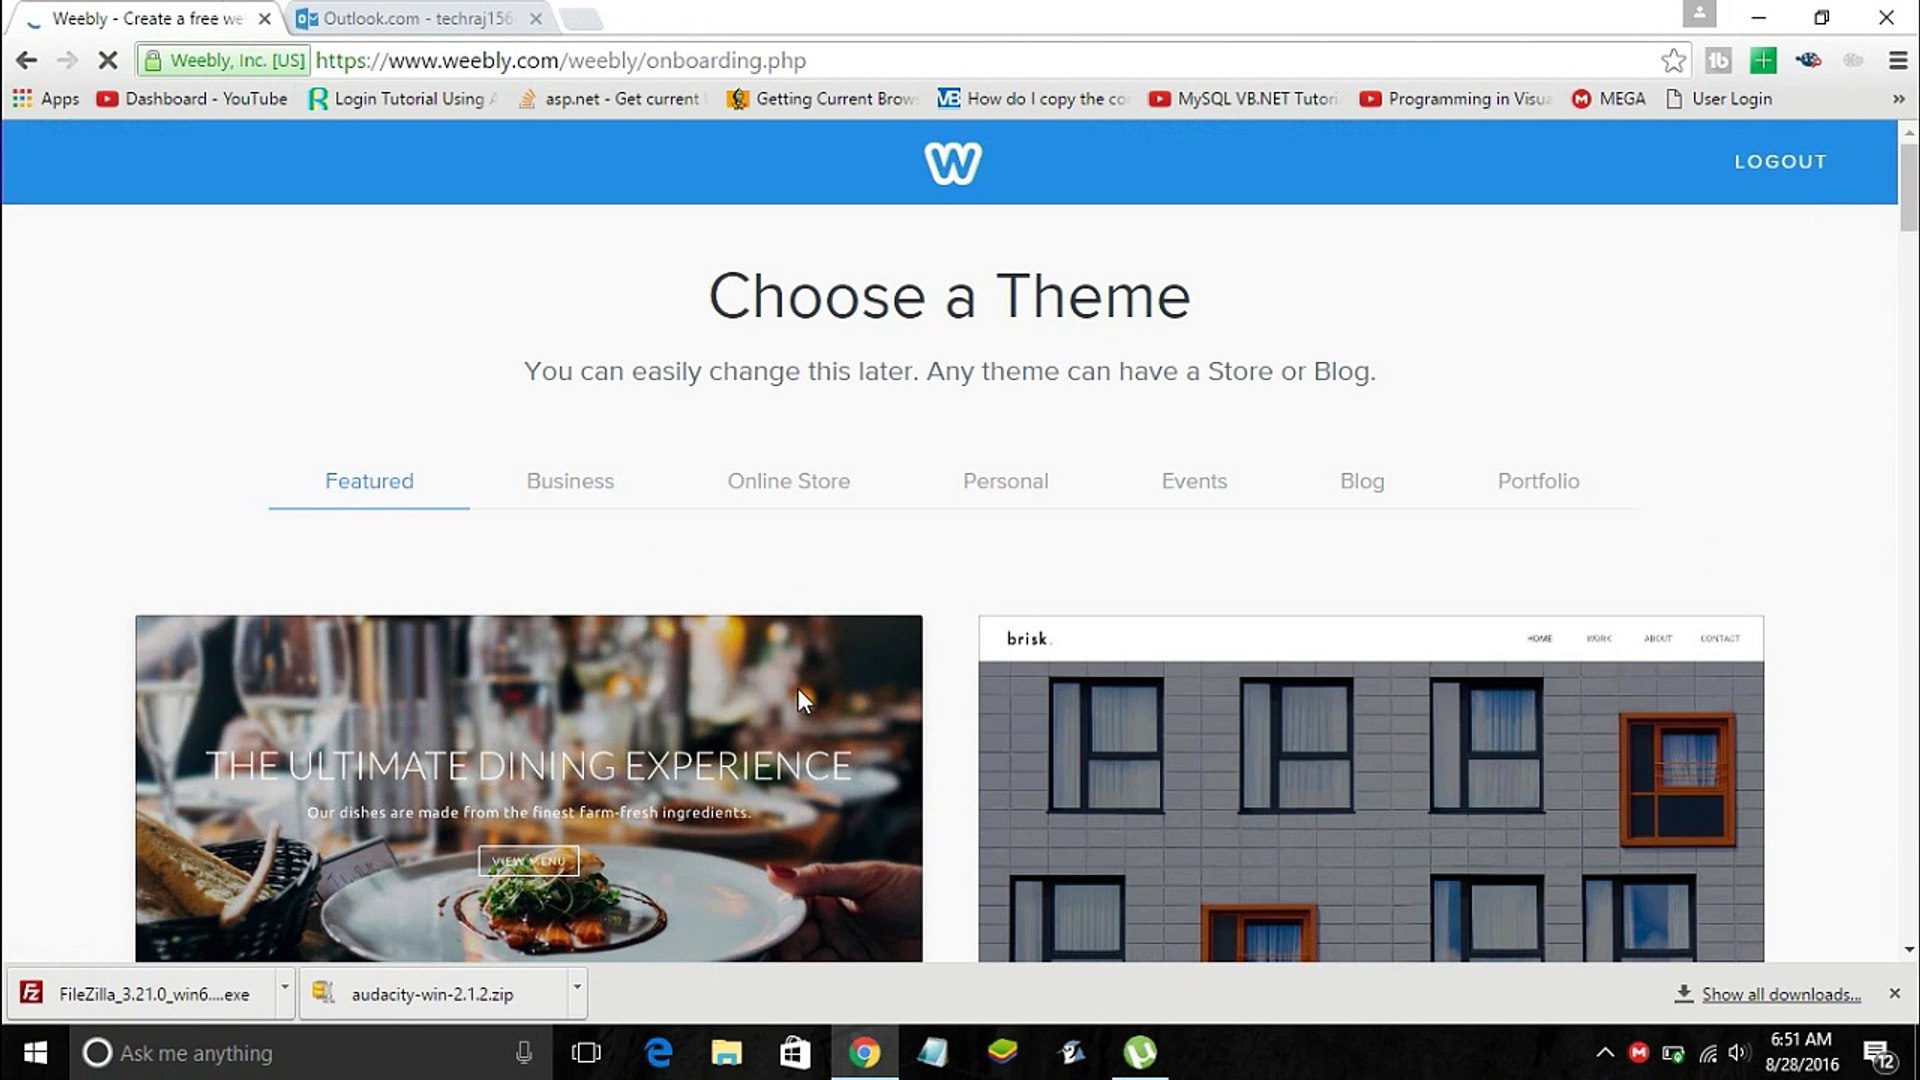Click the MEGA icon in the system tray
Screen dimensions: 1920x1080
1639,1052
